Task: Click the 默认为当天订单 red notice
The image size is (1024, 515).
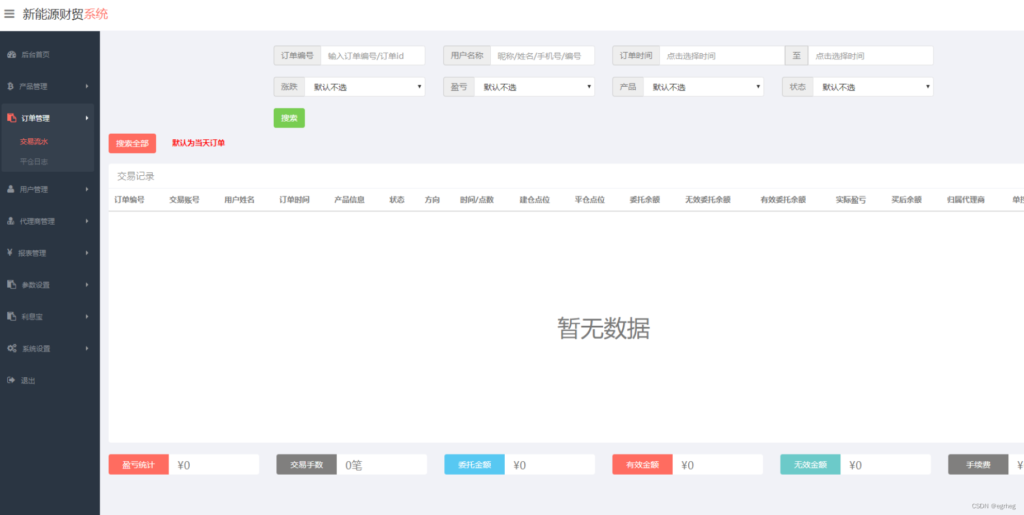Action: pos(199,142)
